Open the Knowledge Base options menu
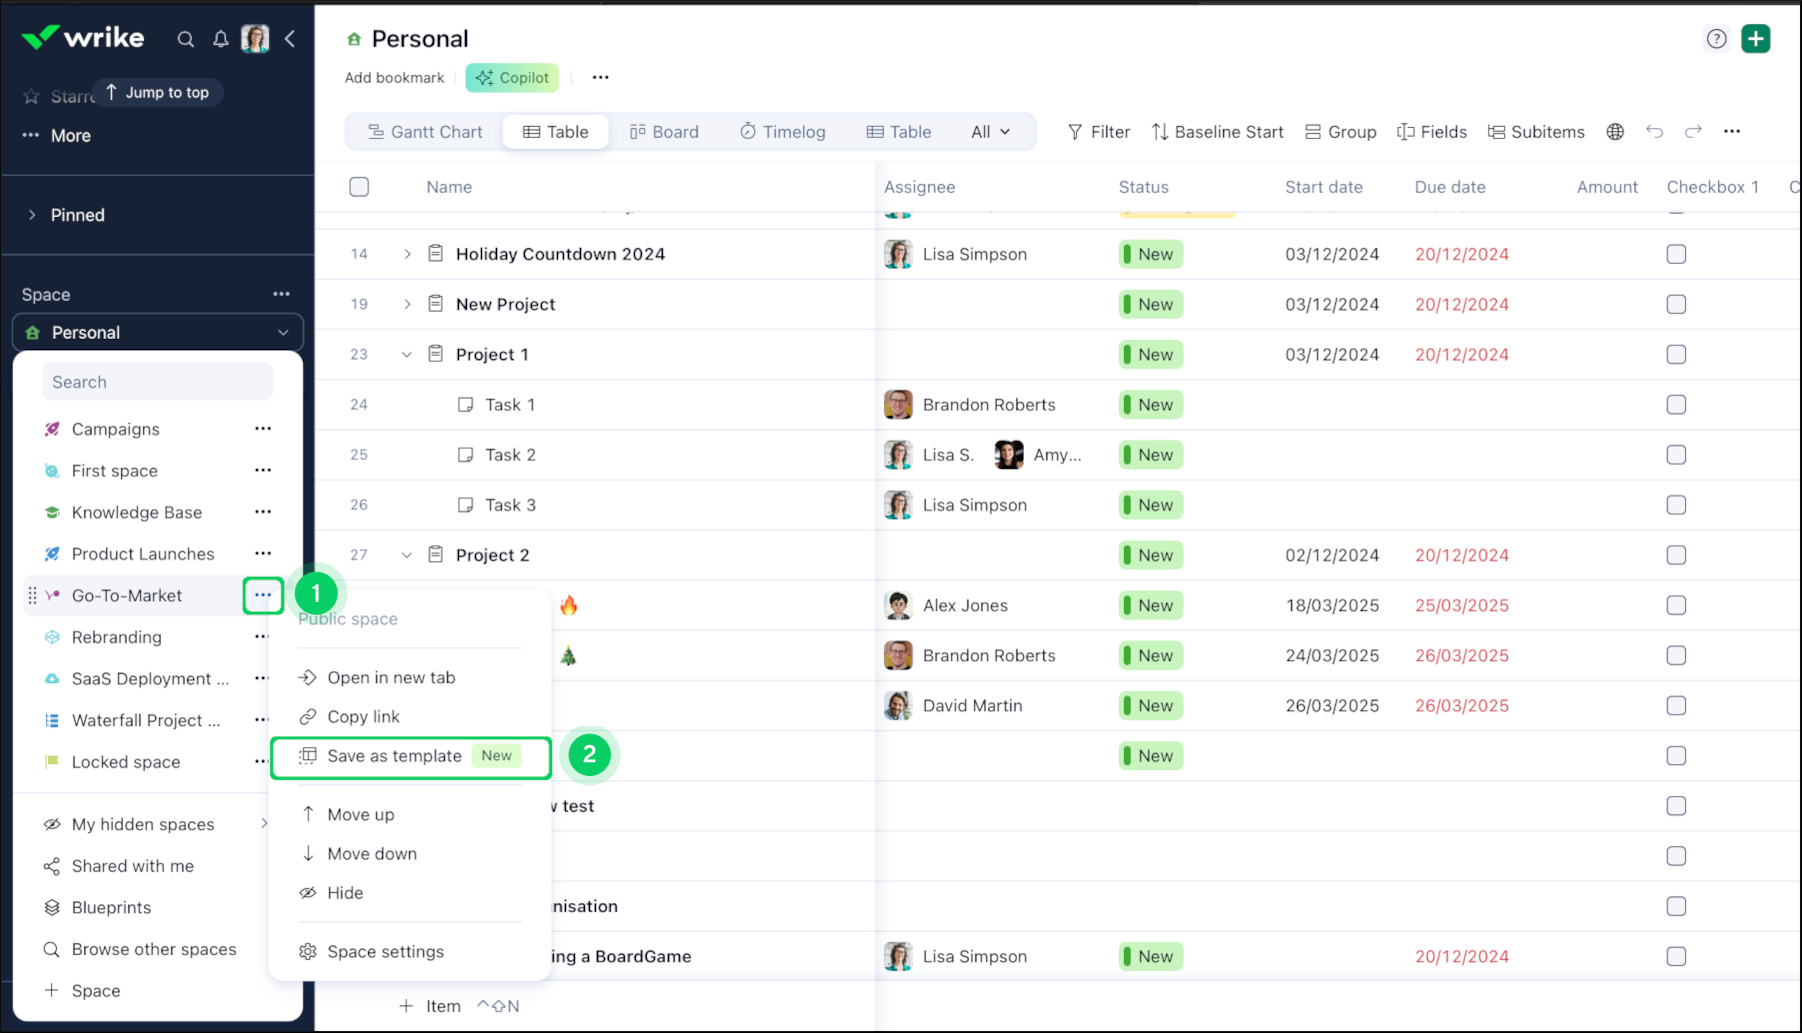 click(263, 512)
